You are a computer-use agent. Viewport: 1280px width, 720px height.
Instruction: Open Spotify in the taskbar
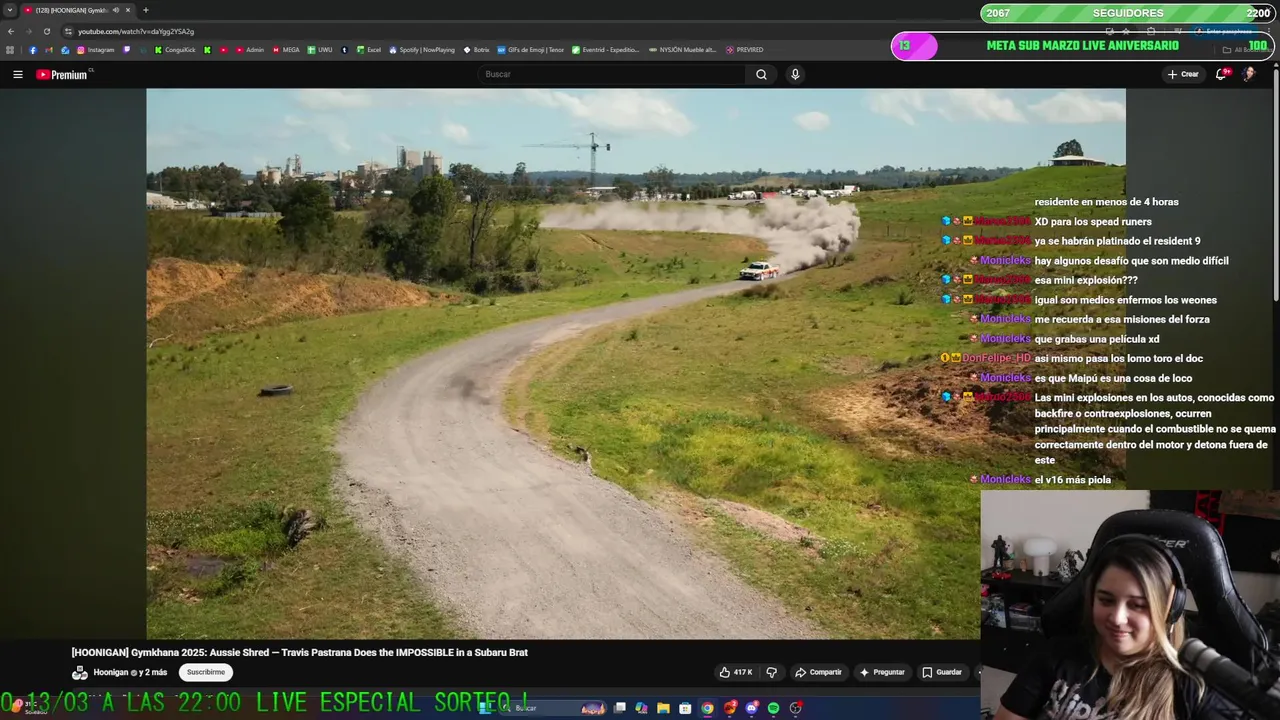coord(774,708)
